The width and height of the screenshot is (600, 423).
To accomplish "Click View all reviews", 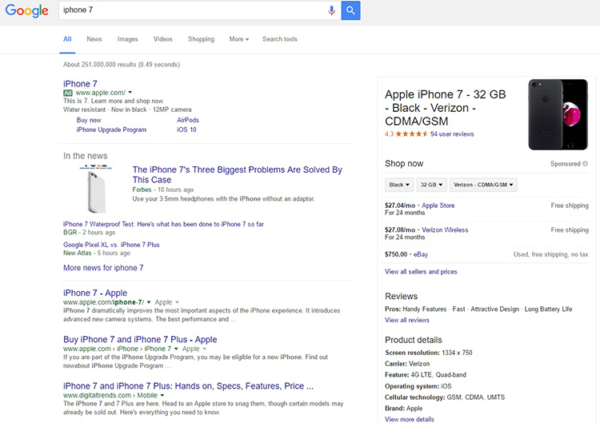I will tap(407, 320).
